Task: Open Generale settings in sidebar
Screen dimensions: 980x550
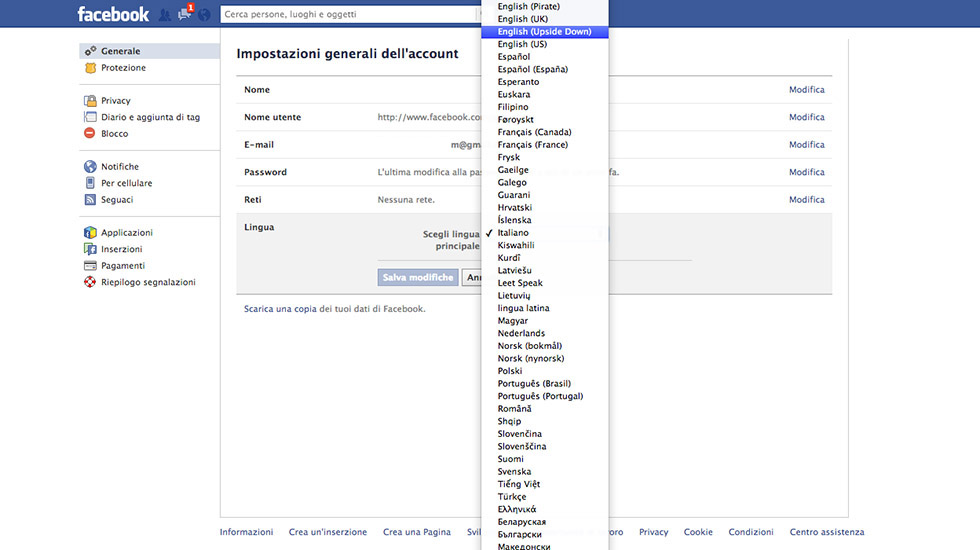Action: 120,51
